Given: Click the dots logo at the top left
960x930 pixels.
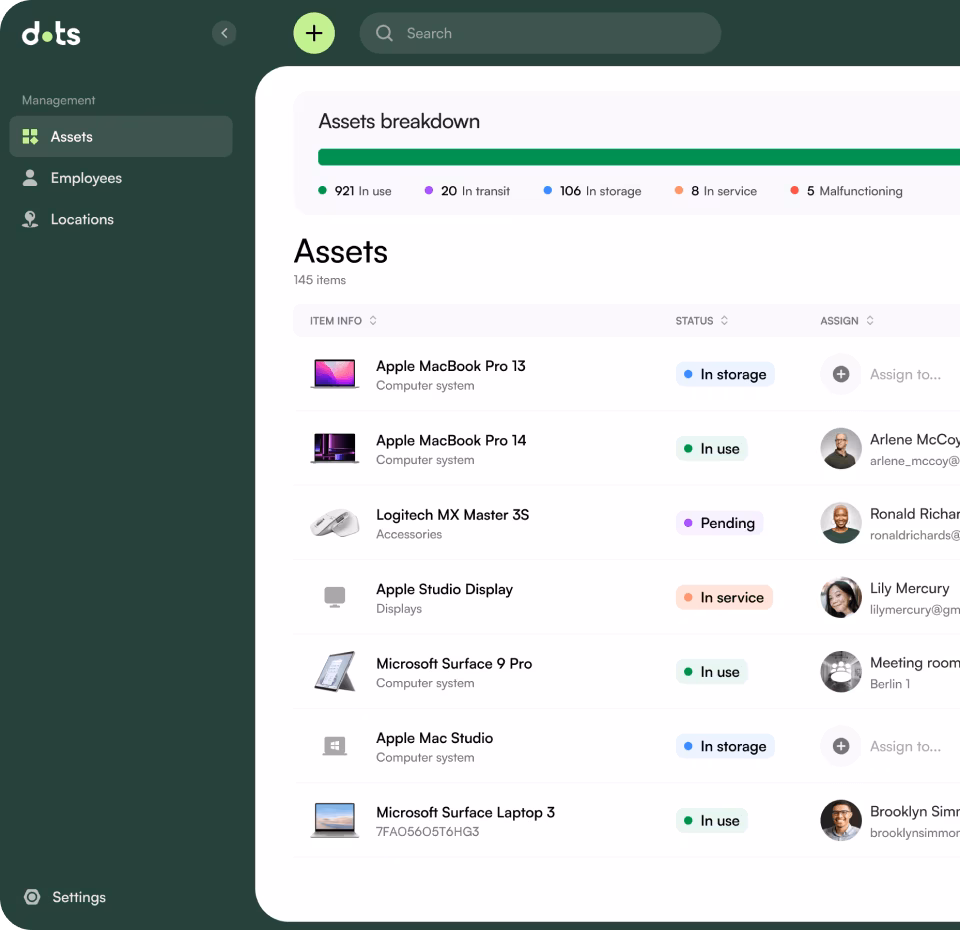Looking at the screenshot, I should coord(50,33).
